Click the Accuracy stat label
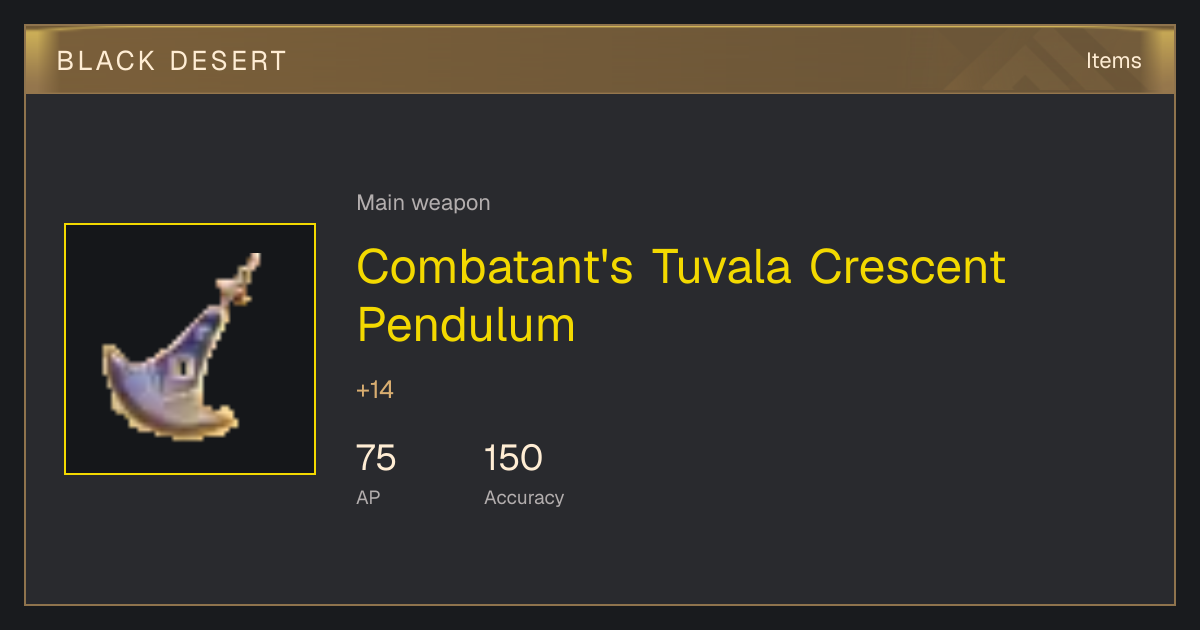This screenshot has width=1200, height=630. click(524, 497)
